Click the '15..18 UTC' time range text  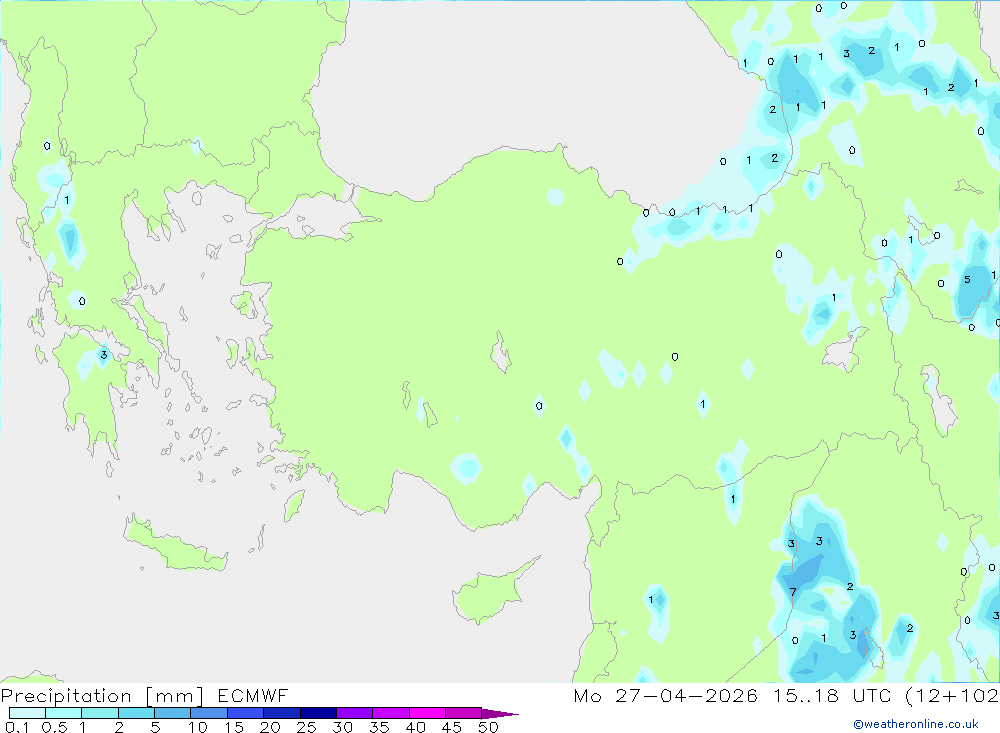point(832,695)
